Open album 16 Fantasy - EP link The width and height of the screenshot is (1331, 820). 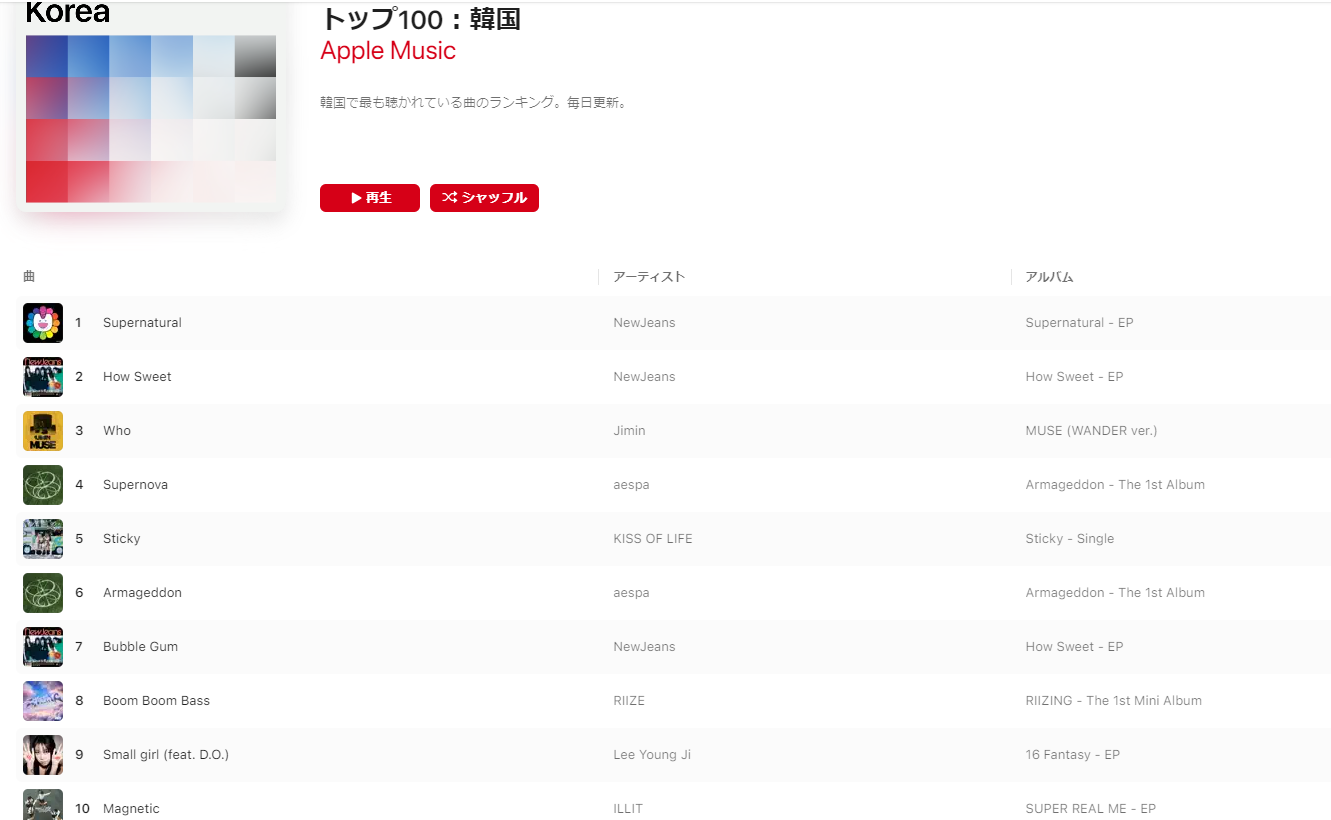pos(1072,755)
